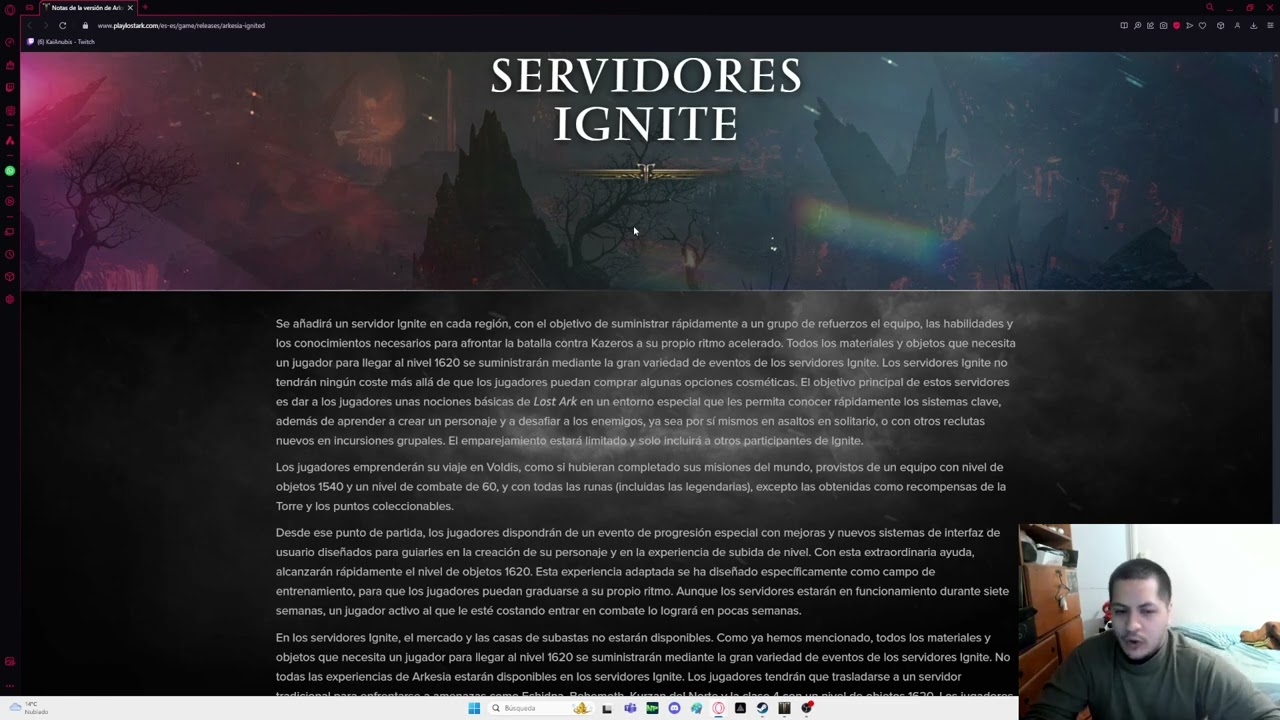Click the SERVIDORES IGNITE heading
The width and height of the screenshot is (1280, 720).
(646, 101)
